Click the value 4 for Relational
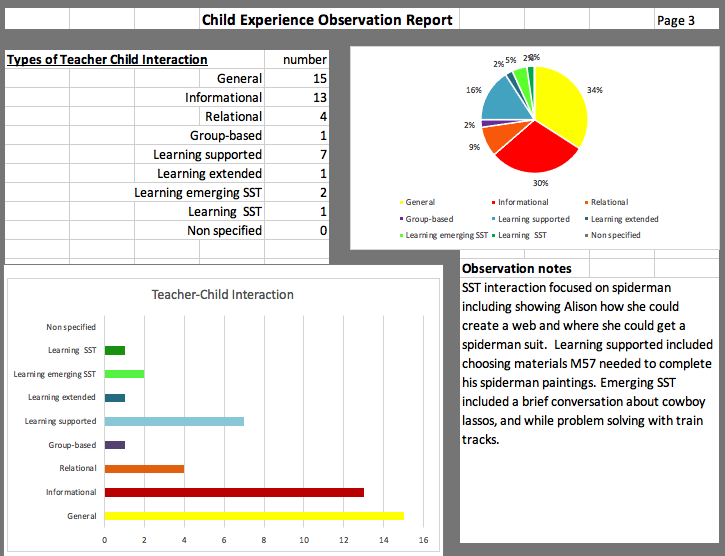Viewport: 725px width, 556px height. (323, 117)
